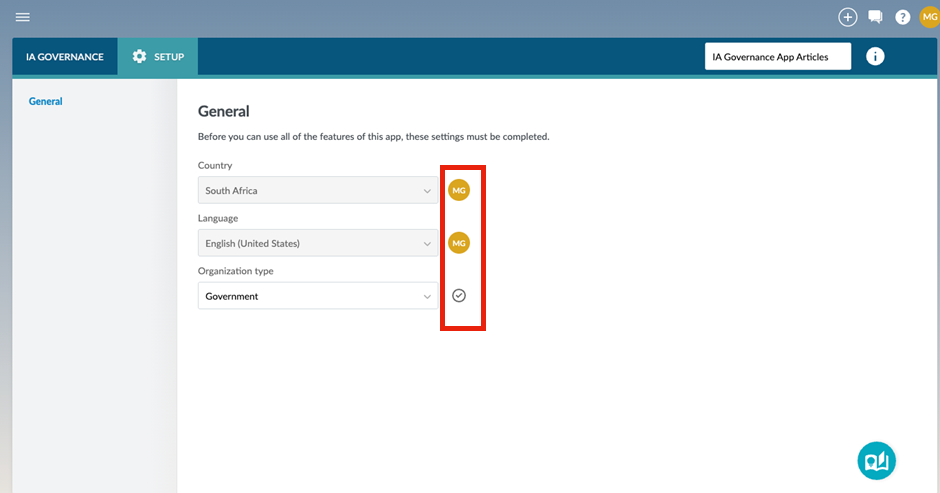
Task: Click the info icon beside App Articles
Action: click(875, 57)
